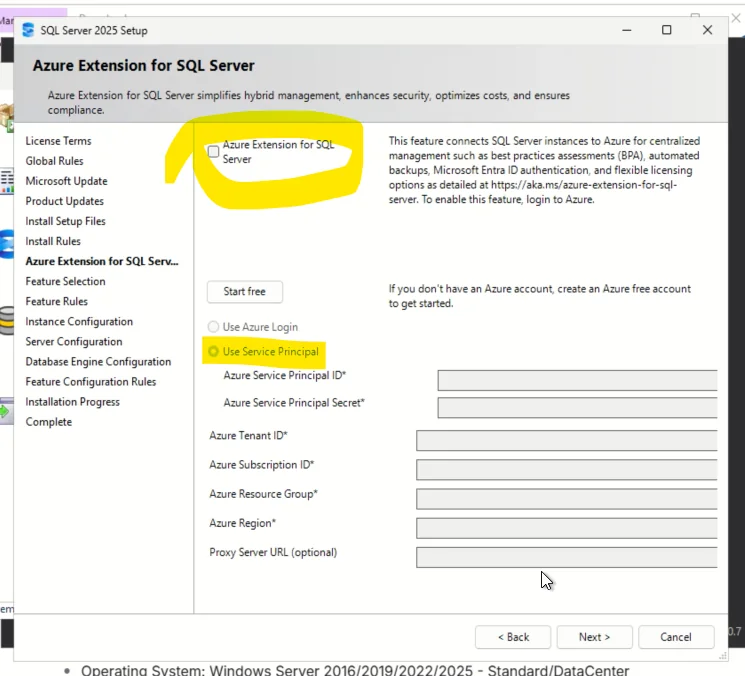Go to the Next setup step
Viewport: 745px width, 676px height.
click(594, 637)
